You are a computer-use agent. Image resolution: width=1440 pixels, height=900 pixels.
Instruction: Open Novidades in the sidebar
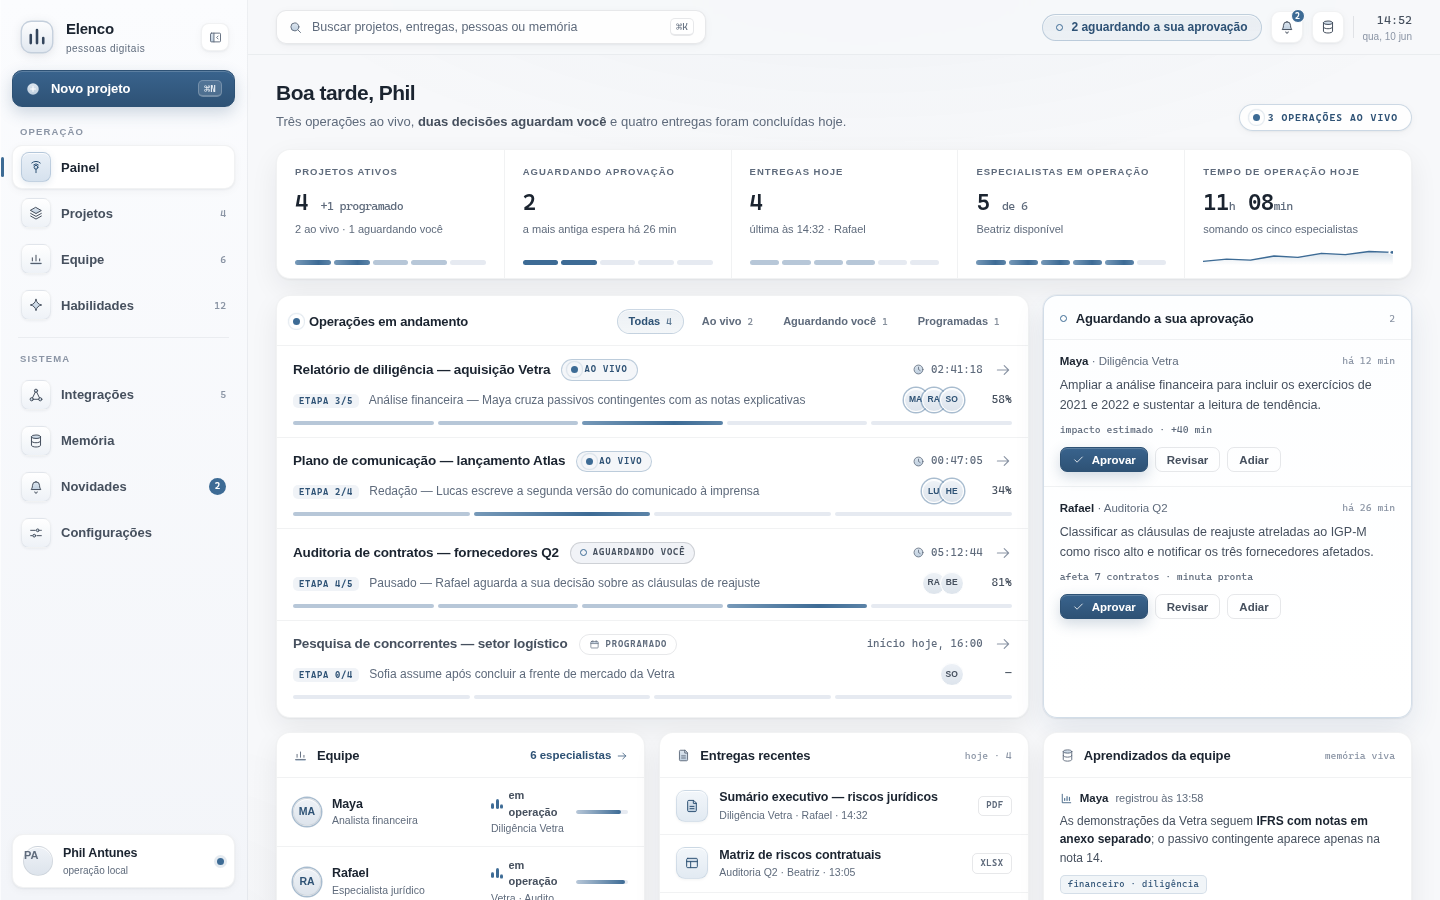click(x=123, y=486)
